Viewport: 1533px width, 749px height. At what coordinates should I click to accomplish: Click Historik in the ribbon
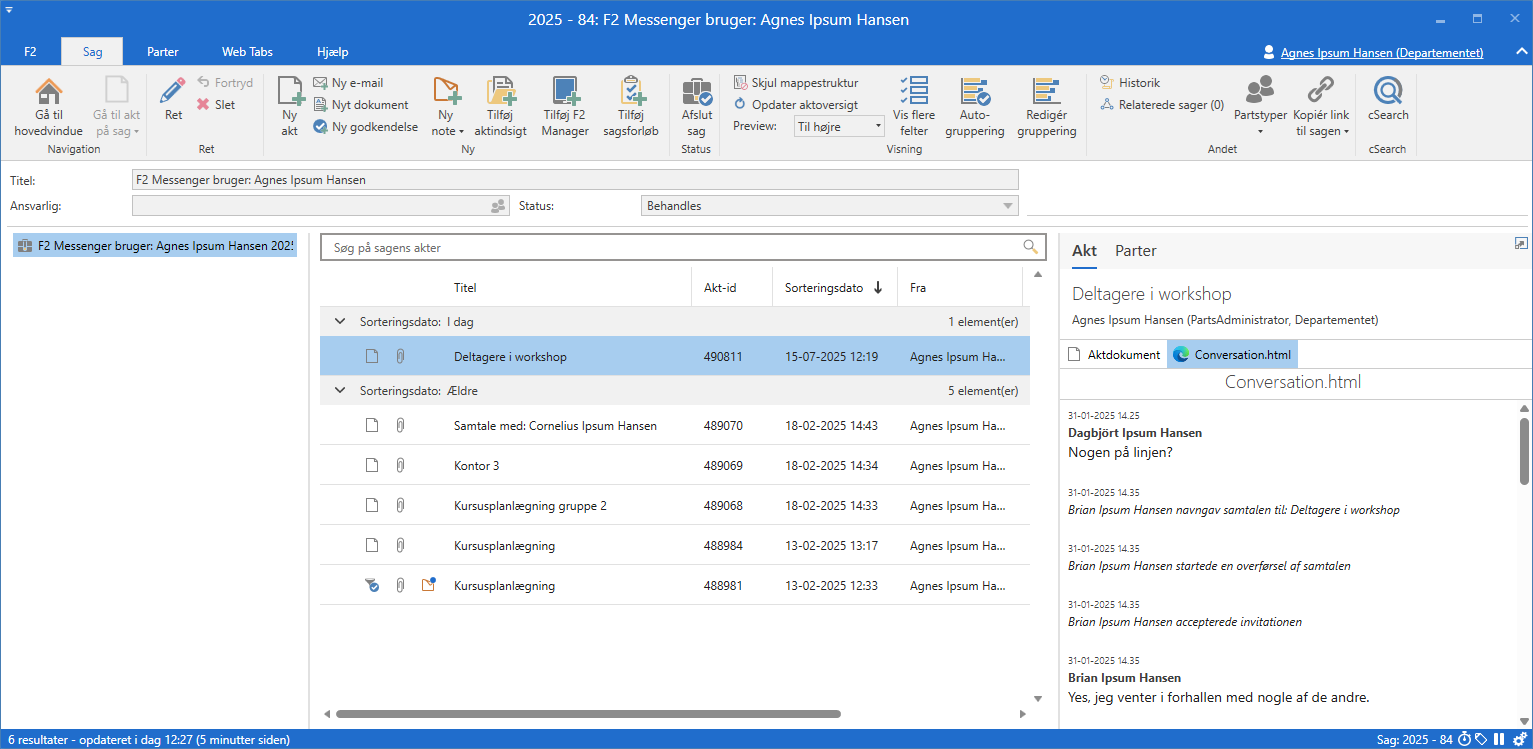pyautogui.click(x=1138, y=83)
